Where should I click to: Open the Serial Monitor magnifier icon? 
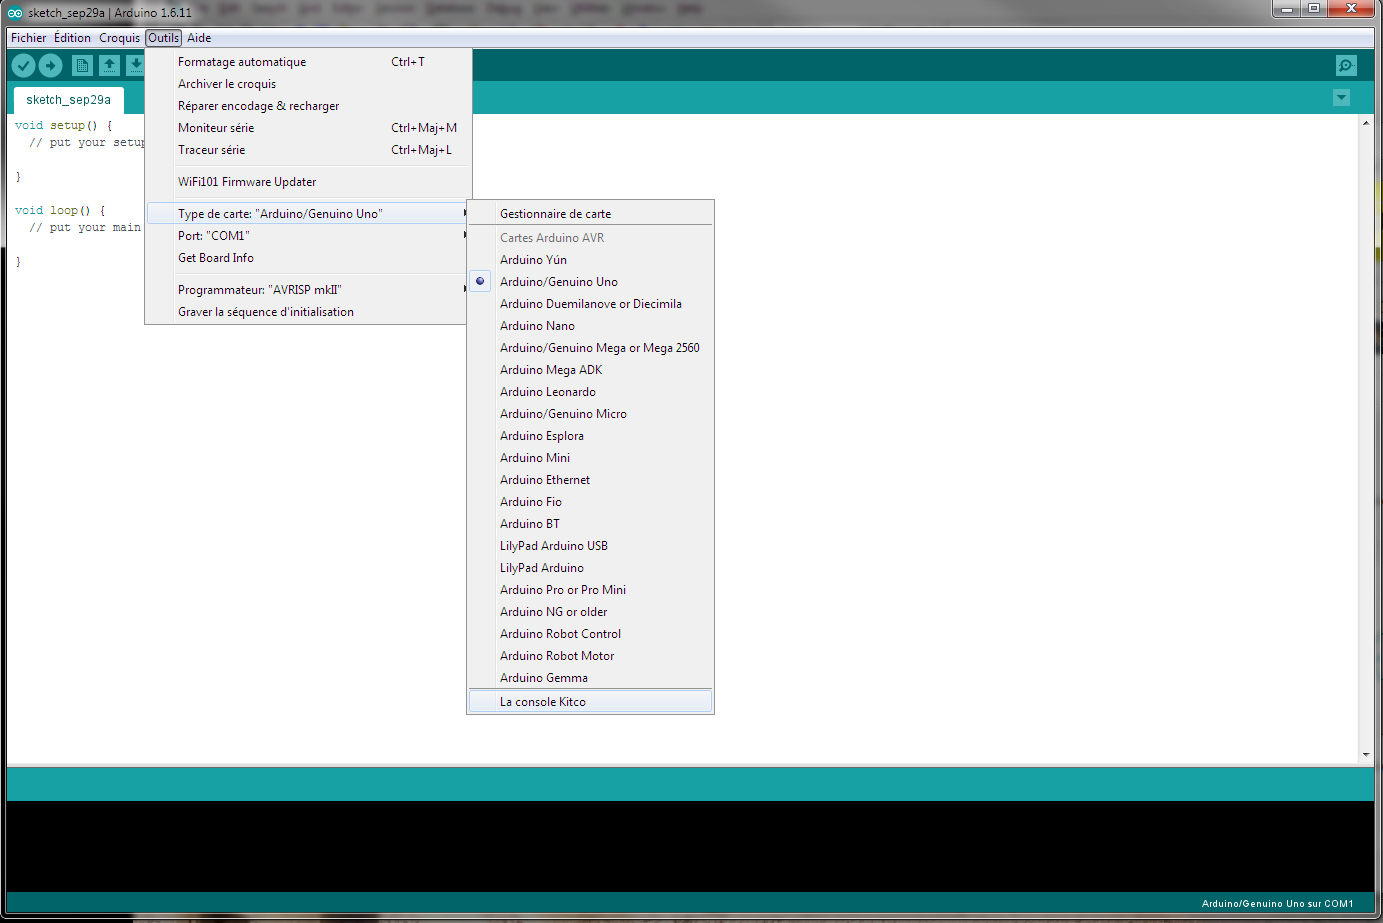1346,66
